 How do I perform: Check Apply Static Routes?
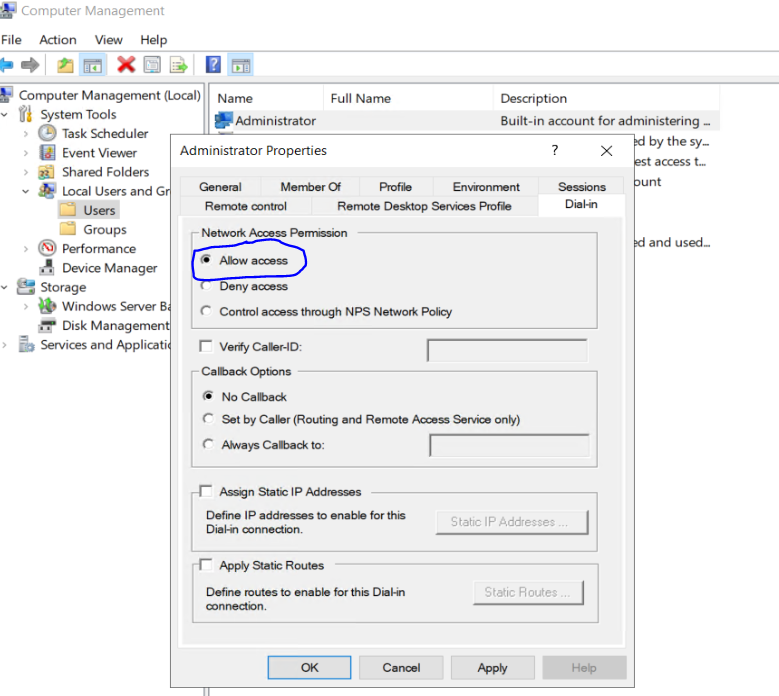tap(206, 564)
